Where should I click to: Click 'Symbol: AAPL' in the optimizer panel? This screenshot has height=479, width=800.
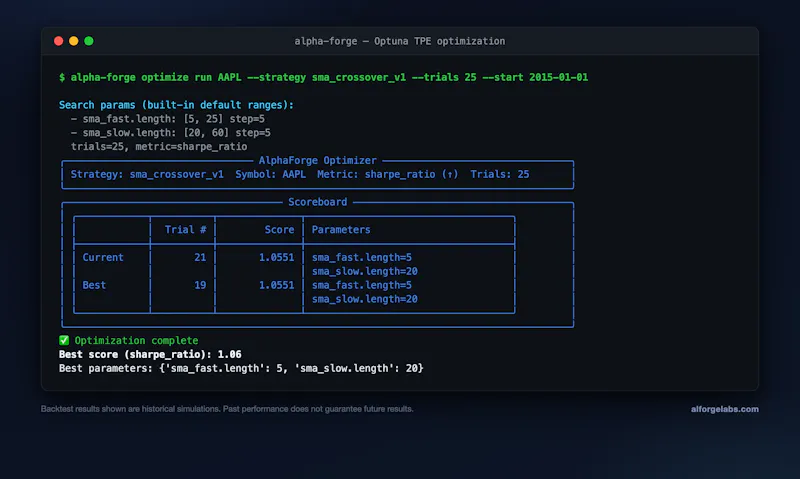pos(270,174)
